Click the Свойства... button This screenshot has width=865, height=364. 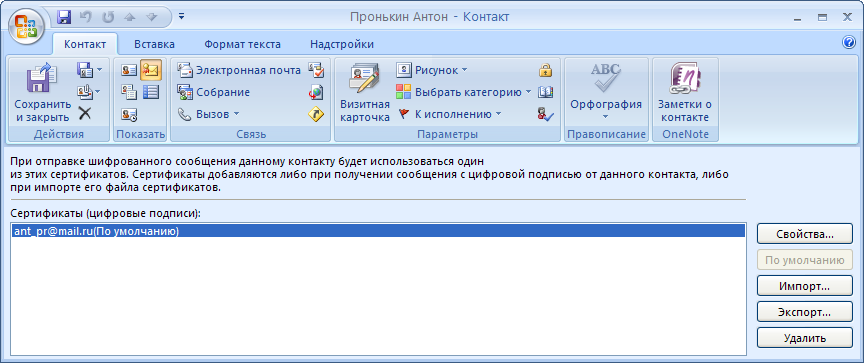coord(805,234)
